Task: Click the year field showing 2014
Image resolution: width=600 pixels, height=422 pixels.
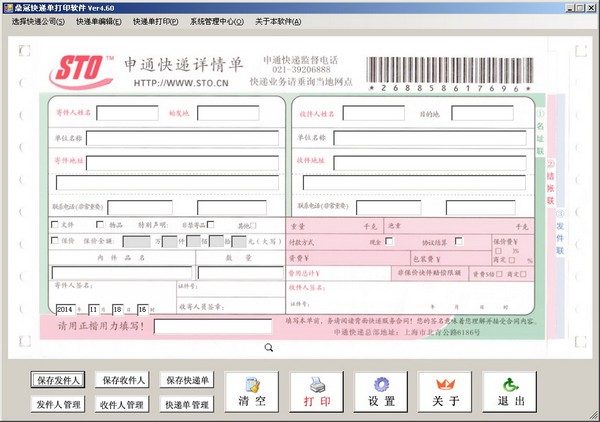Action: (66, 310)
